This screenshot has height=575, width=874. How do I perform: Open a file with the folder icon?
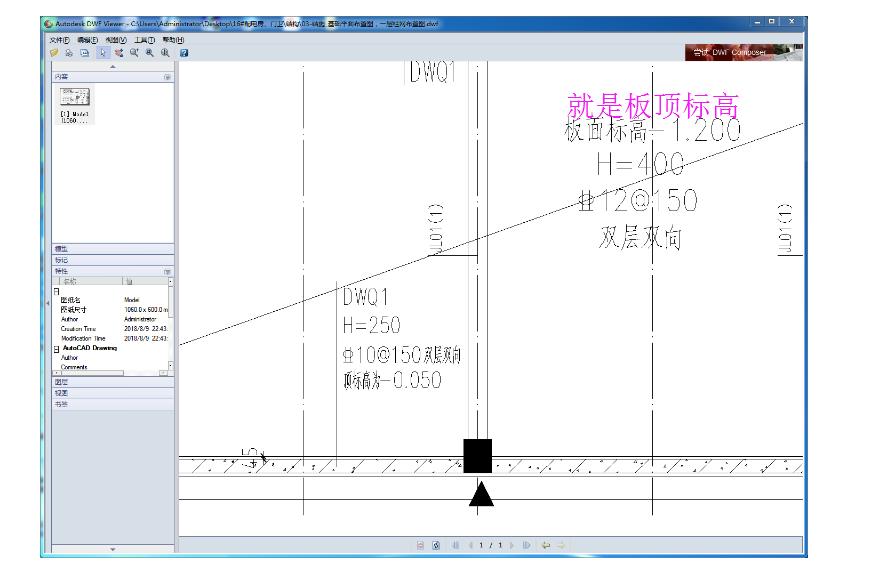click(x=54, y=53)
